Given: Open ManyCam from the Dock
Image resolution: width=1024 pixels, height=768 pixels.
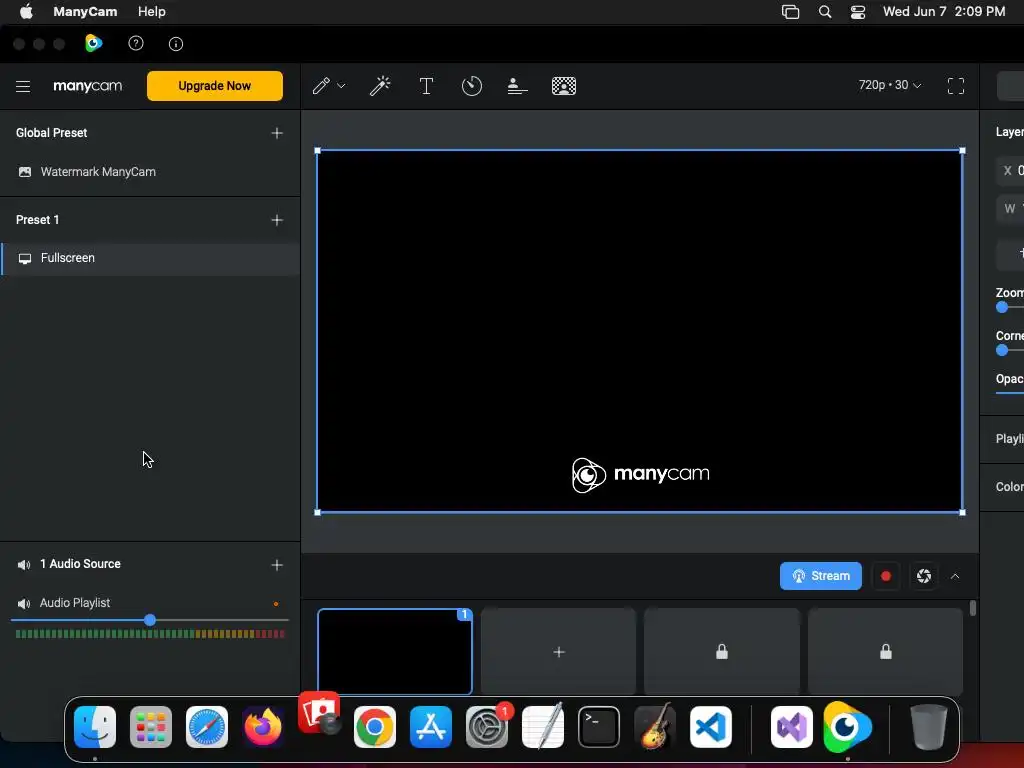Looking at the screenshot, I should (x=847, y=726).
